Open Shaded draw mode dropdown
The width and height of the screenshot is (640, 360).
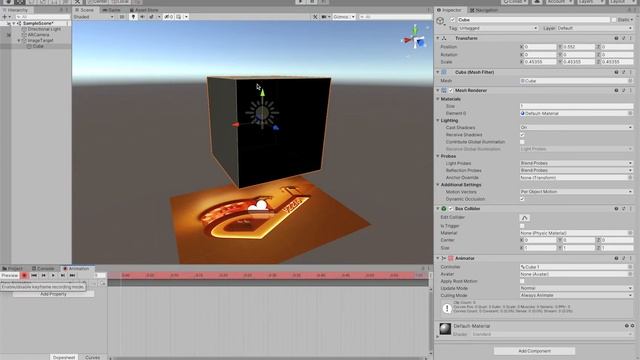[x=94, y=17]
